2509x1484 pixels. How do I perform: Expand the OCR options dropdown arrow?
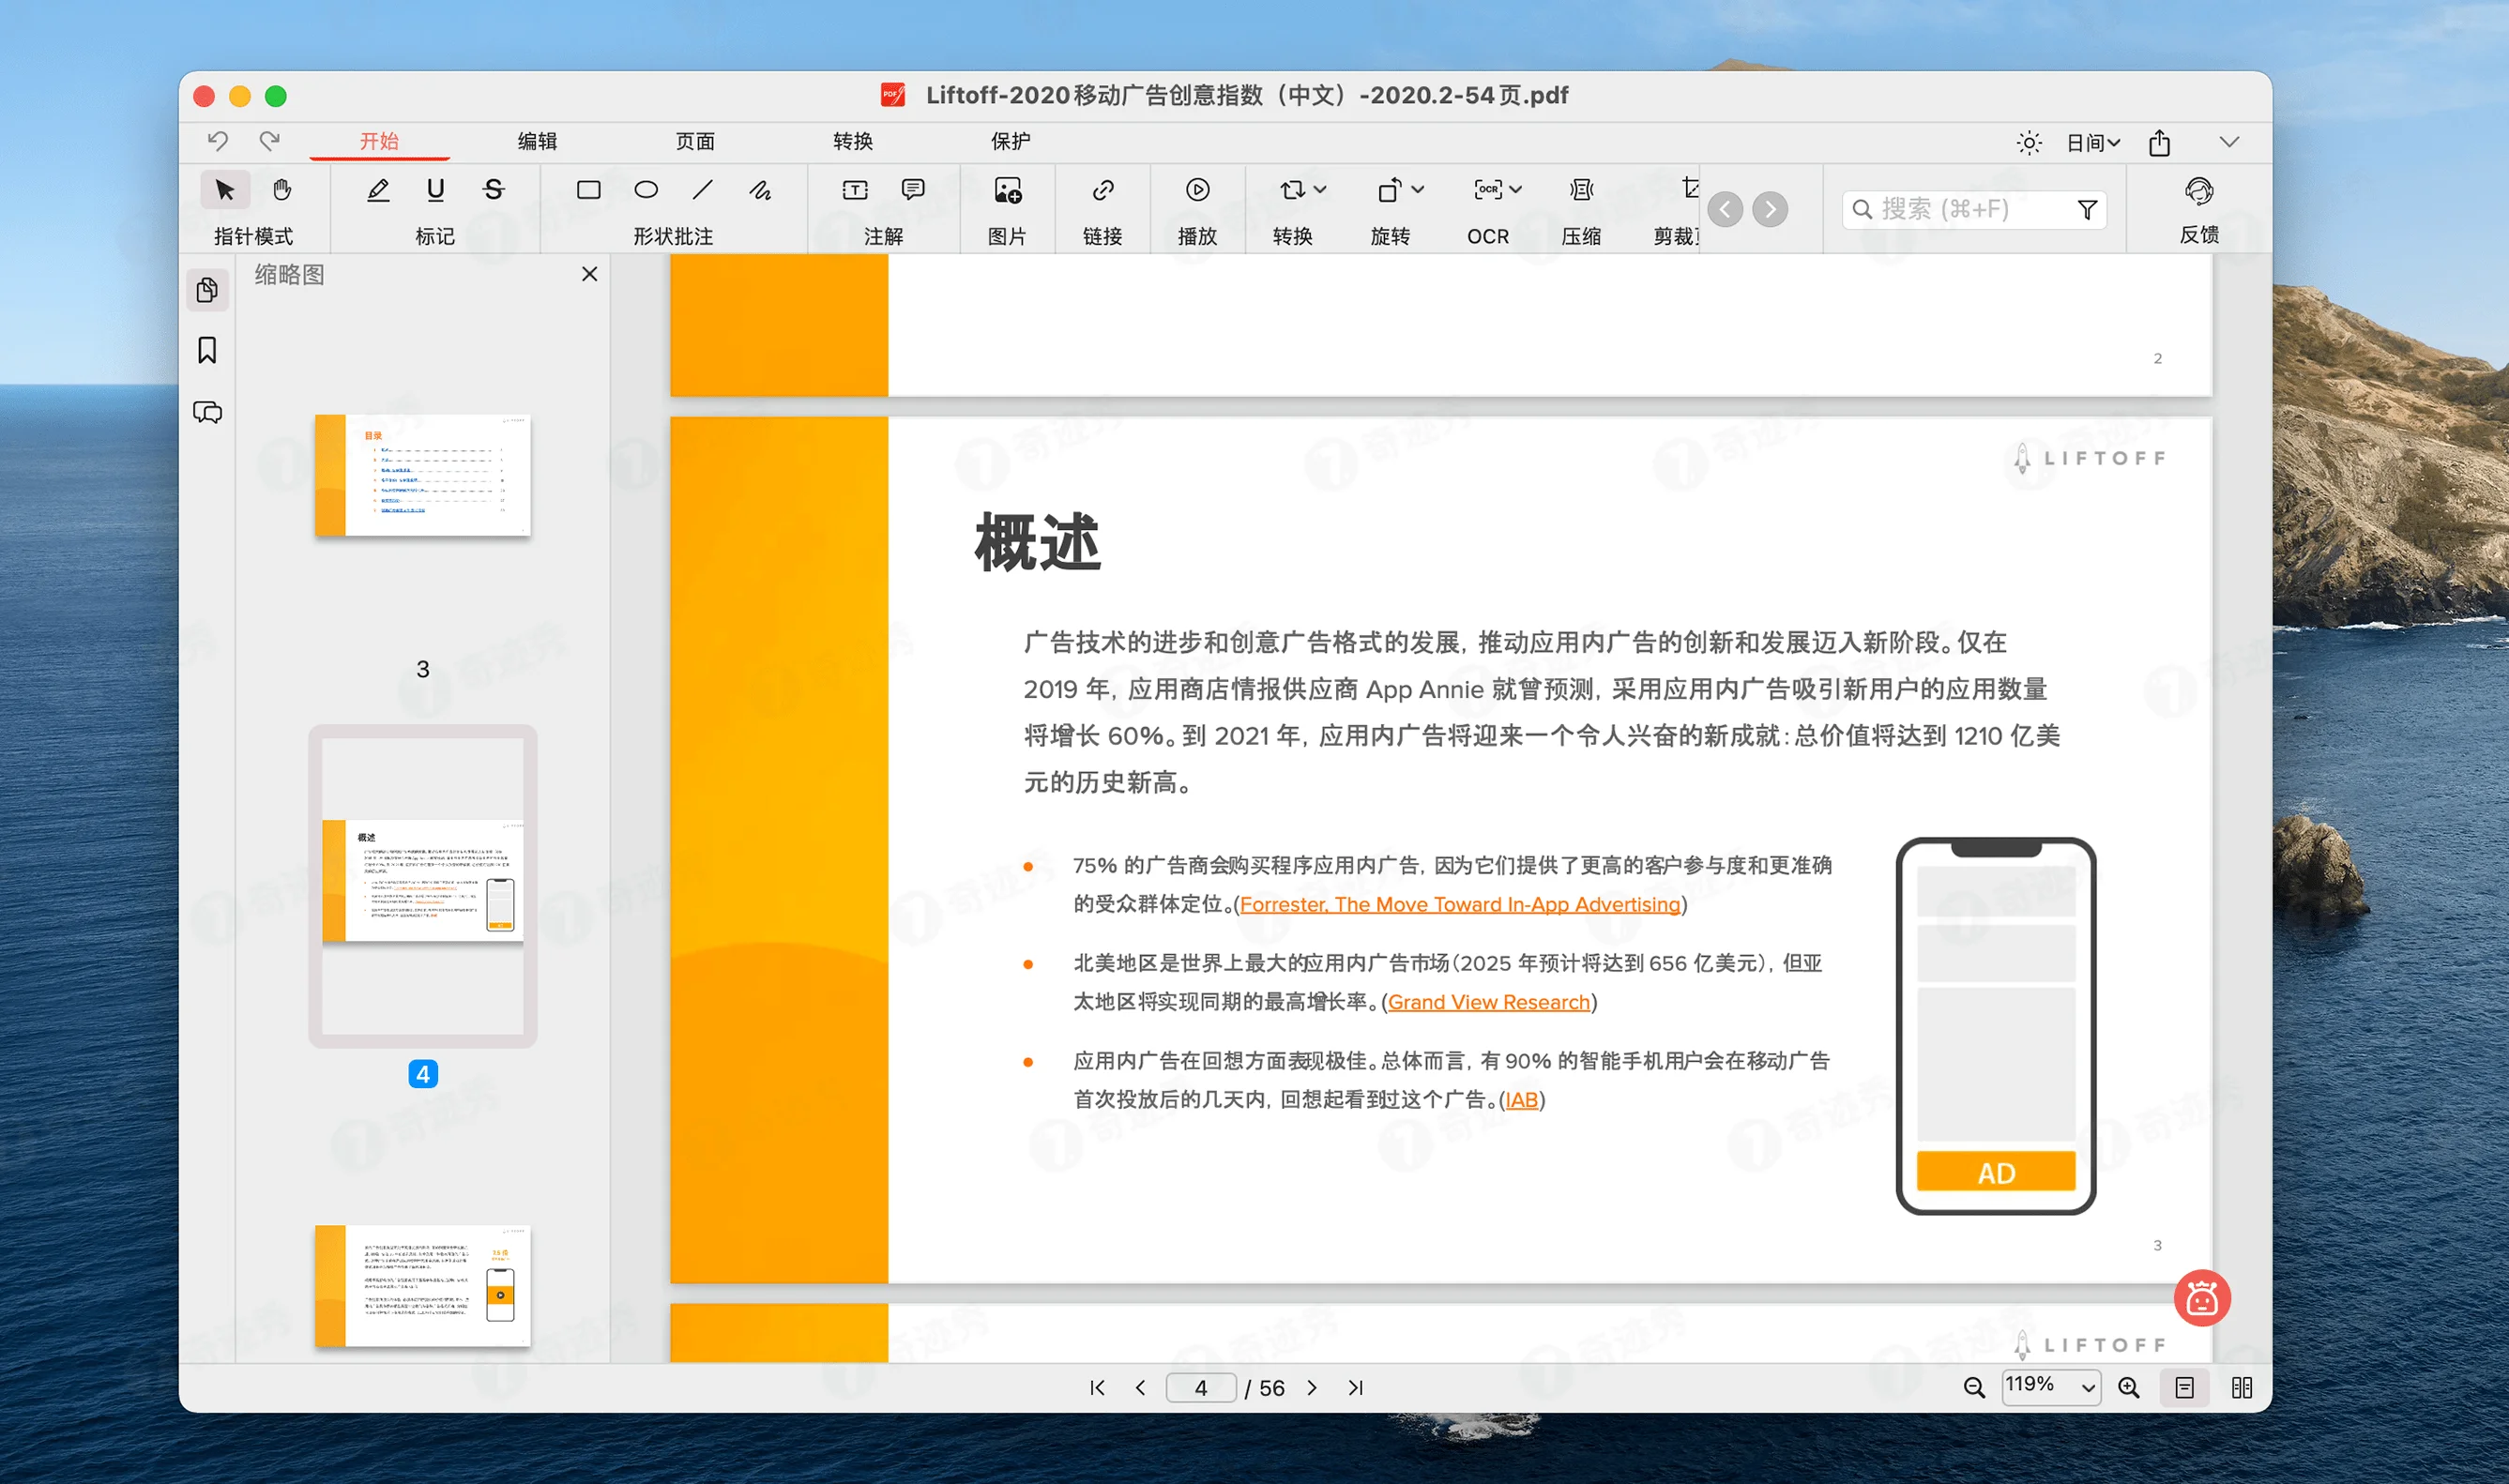point(1516,190)
